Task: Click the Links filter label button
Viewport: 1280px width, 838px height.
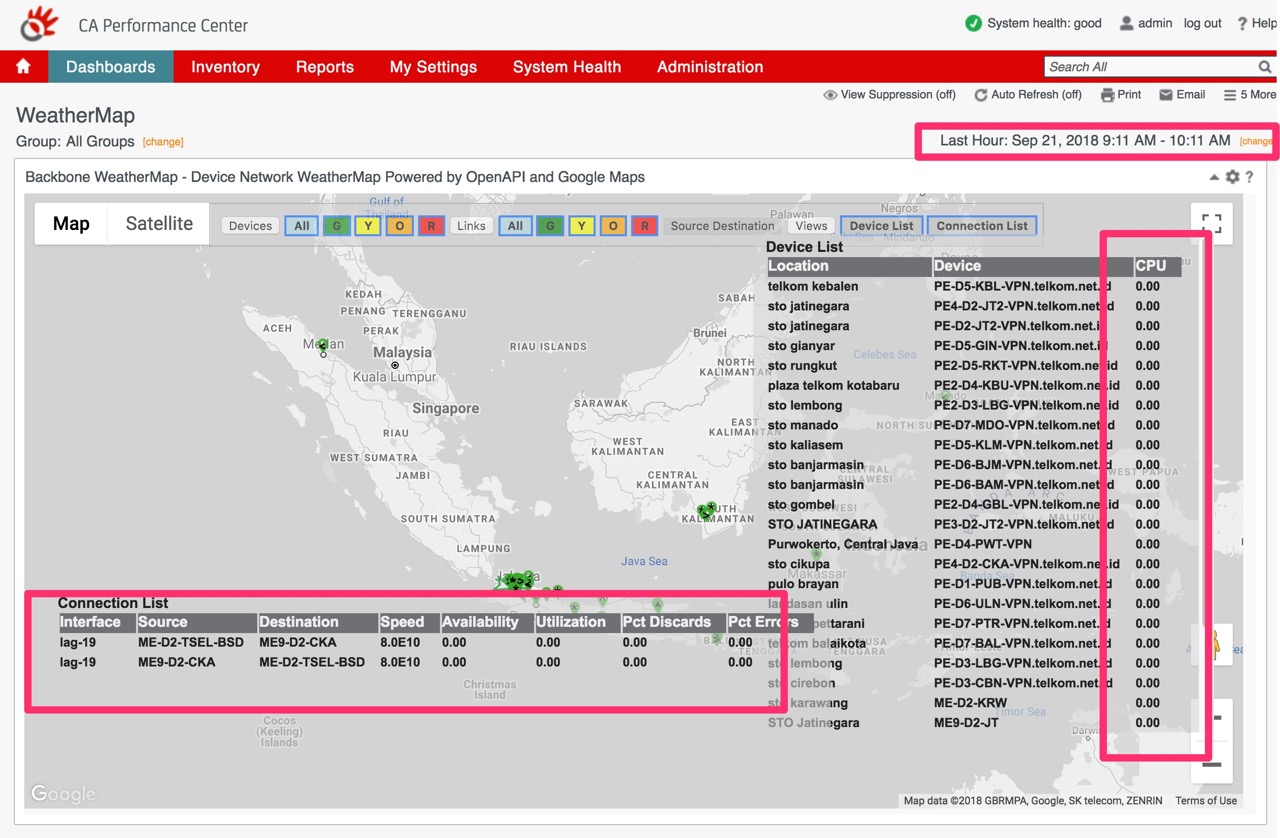Action: pos(471,226)
